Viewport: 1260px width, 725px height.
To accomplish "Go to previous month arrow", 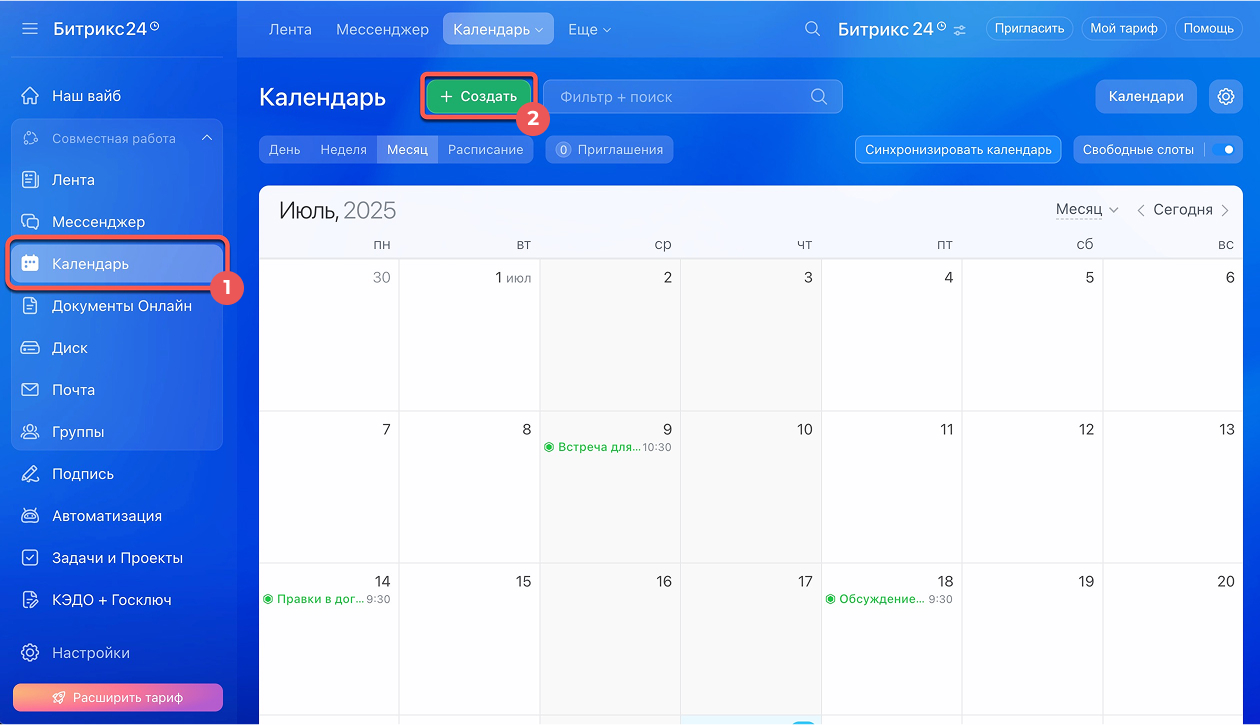I will (x=1141, y=210).
